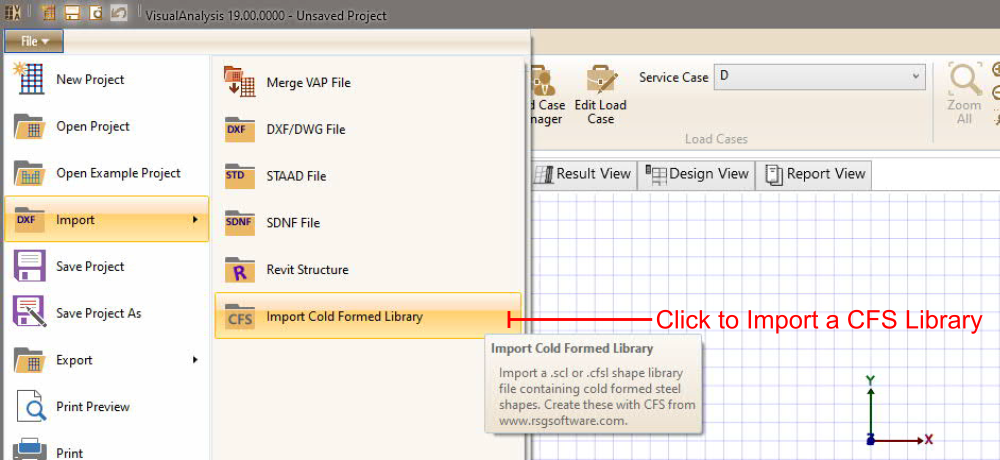Click print preview icon in quick access toolbar

[x=96, y=13]
